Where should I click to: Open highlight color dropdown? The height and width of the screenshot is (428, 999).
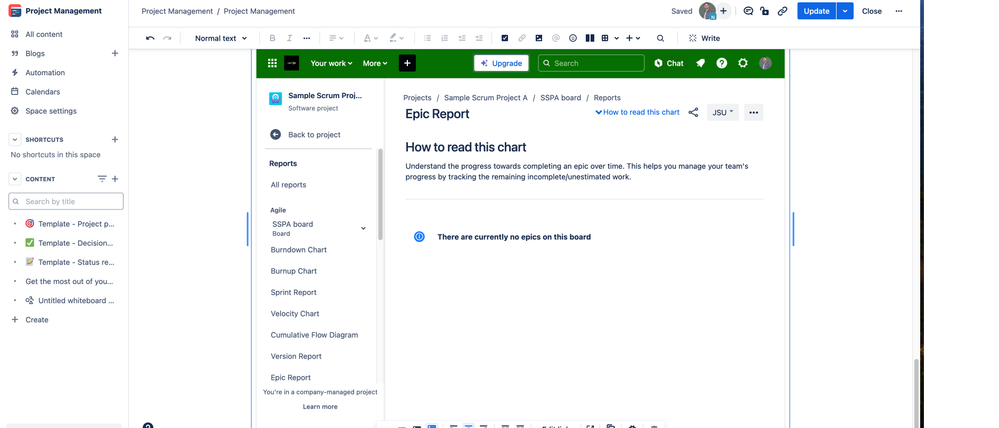click(397, 38)
